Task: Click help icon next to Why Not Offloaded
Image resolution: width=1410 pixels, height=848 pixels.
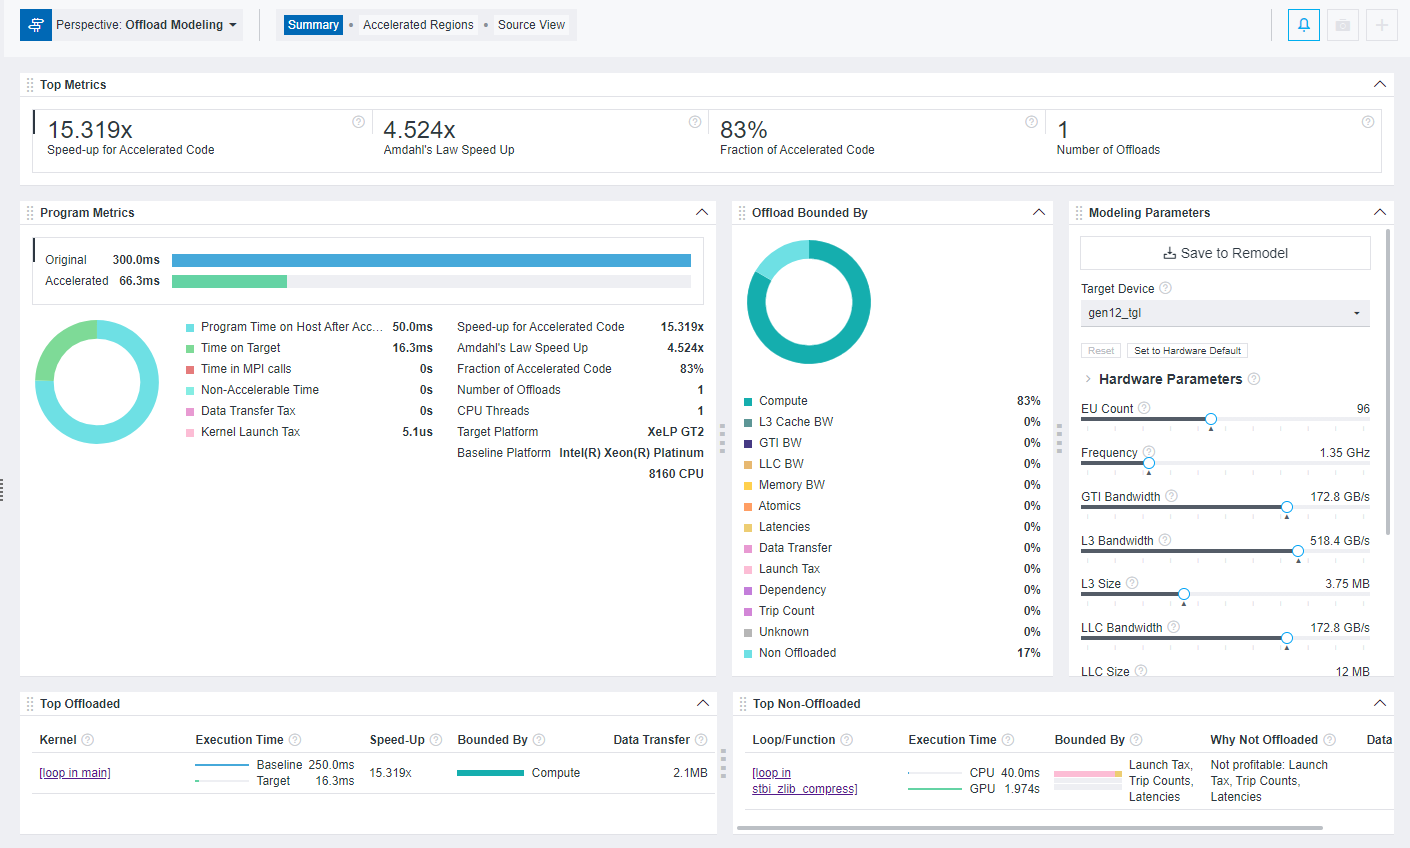Action: point(1329,740)
